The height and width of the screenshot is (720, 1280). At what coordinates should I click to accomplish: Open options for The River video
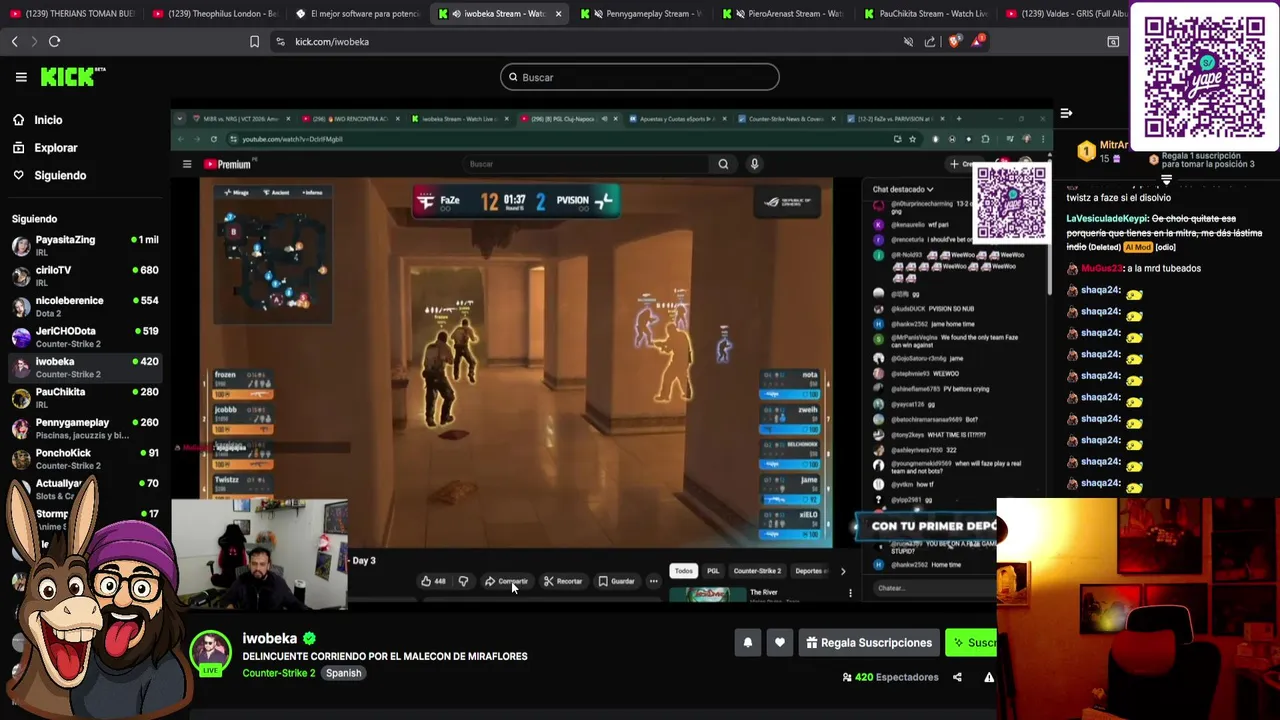(x=850, y=593)
